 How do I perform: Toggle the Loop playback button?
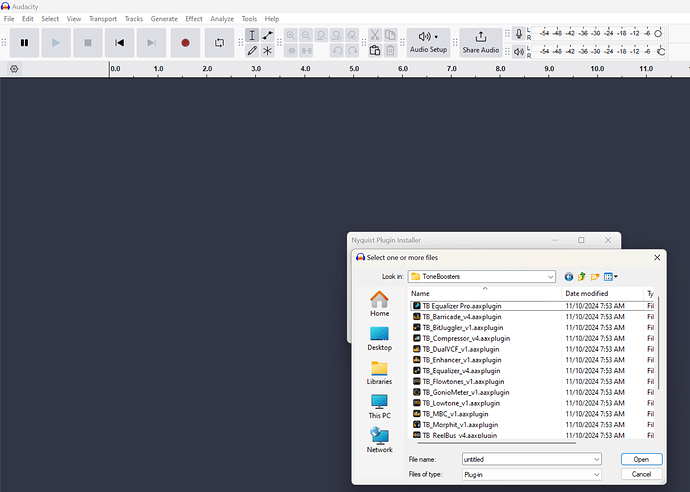219,43
